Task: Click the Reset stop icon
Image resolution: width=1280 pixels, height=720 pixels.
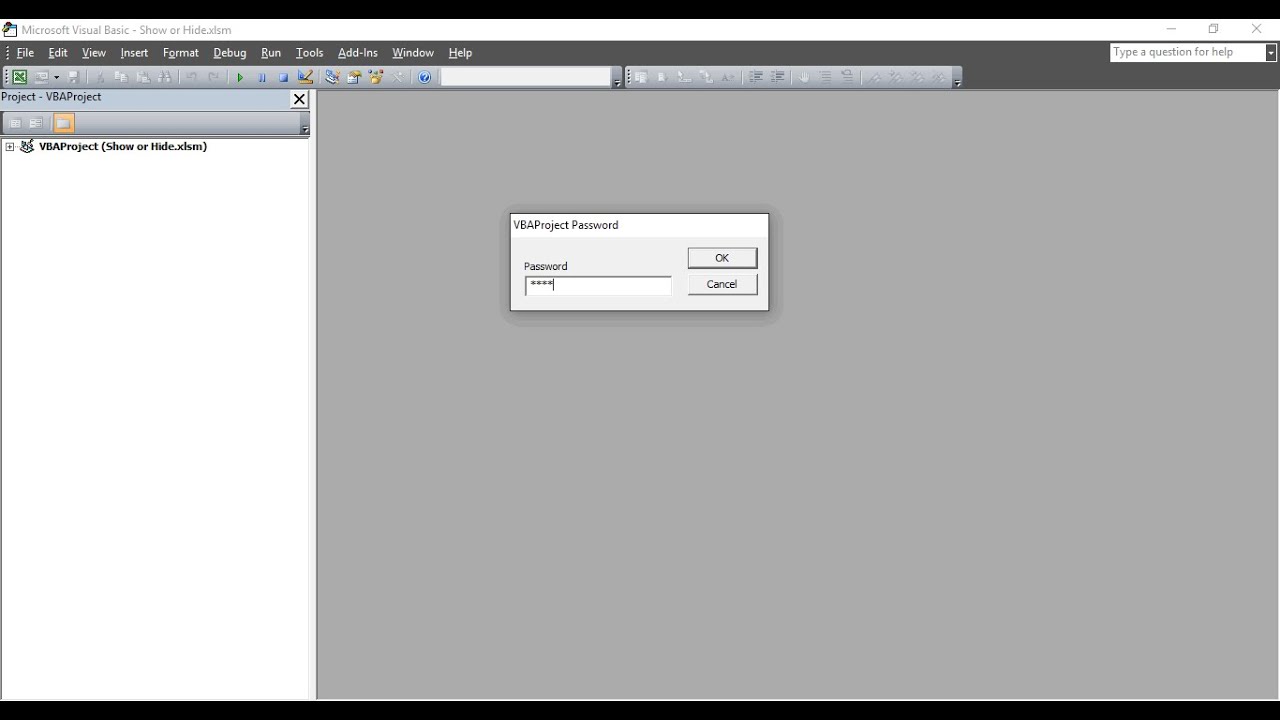Action: click(283, 77)
